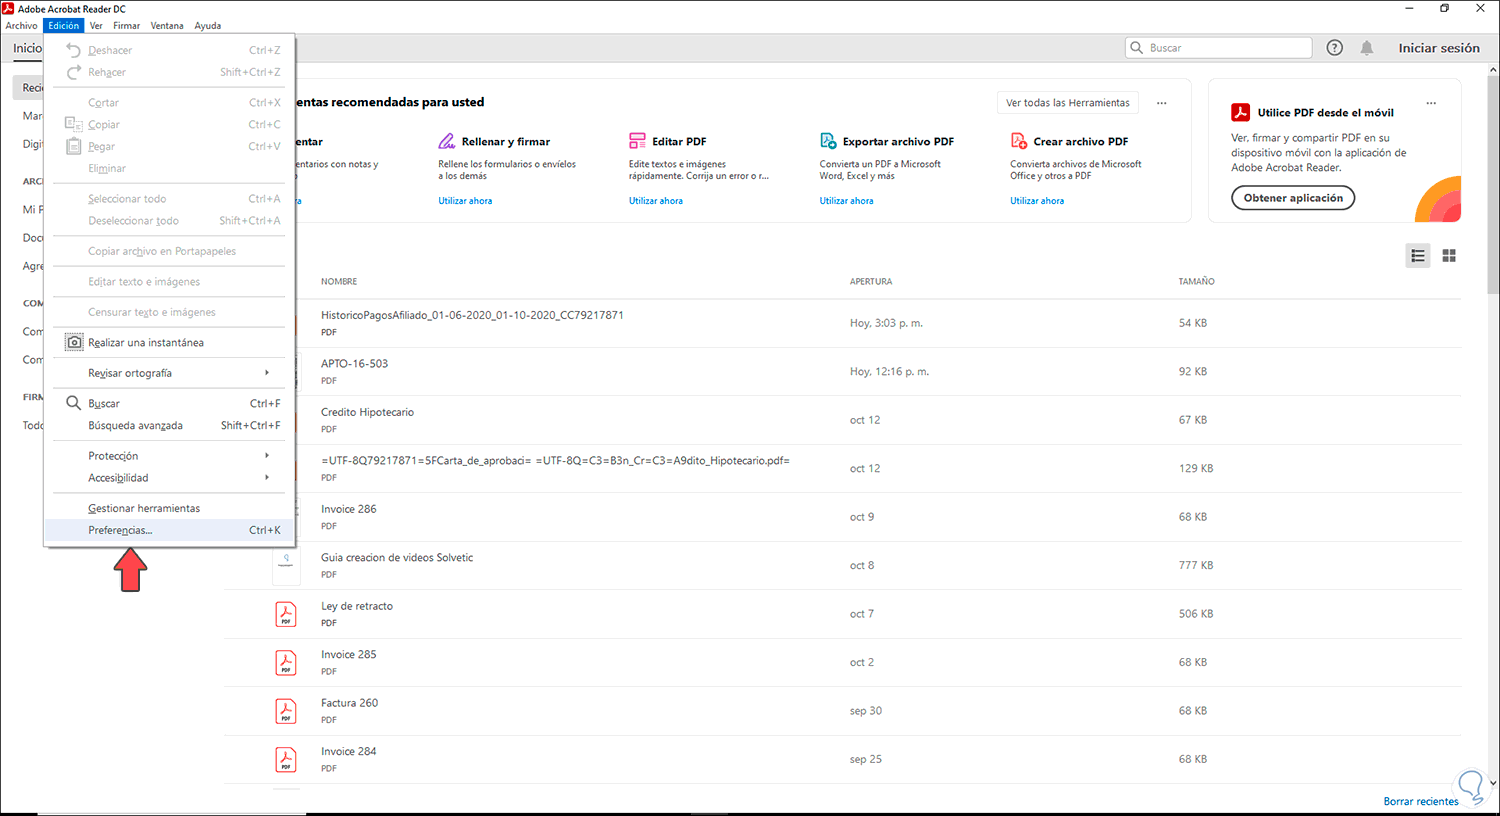The height and width of the screenshot is (816, 1500).
Task: Switch to the thumbnail grid view
Action: (x=1449, y=256)
